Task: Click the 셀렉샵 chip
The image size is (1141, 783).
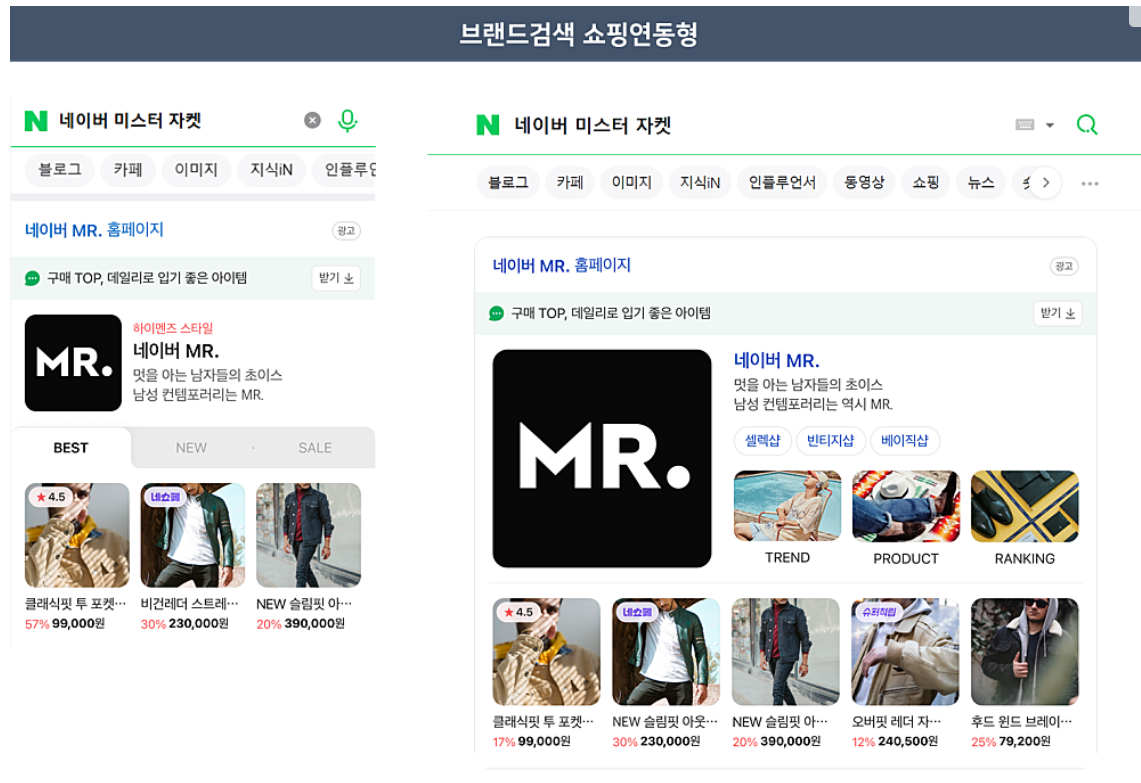Action: coord(763,440)
